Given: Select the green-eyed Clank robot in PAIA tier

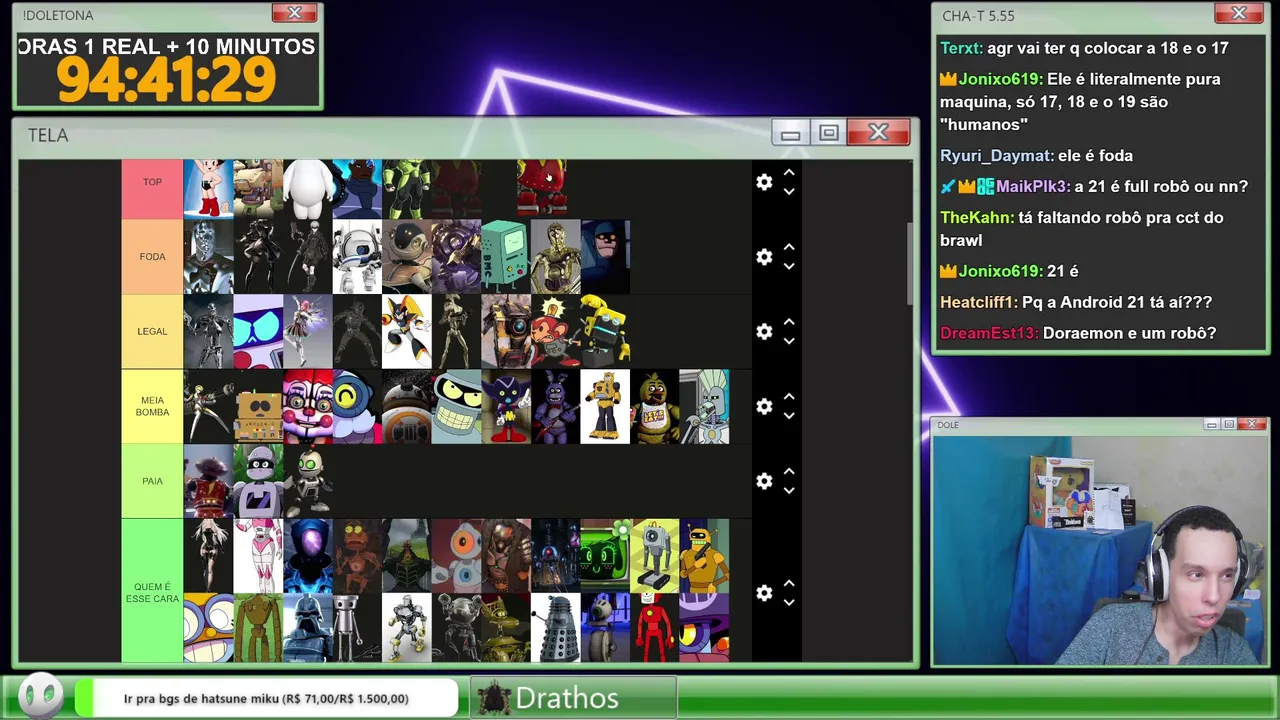Looking at the screenshot, I should click(x=307, y=481).
